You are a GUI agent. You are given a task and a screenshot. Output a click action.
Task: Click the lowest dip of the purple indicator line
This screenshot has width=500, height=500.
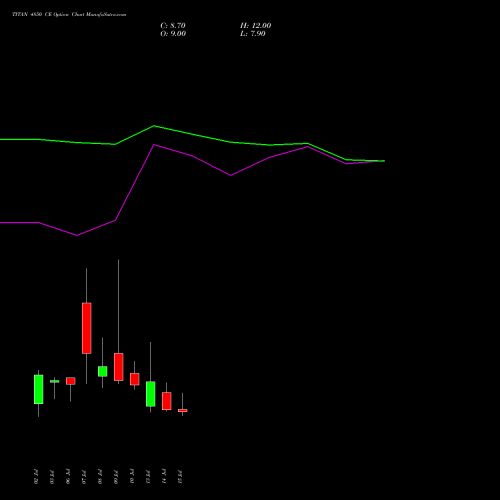coord(77,235)
